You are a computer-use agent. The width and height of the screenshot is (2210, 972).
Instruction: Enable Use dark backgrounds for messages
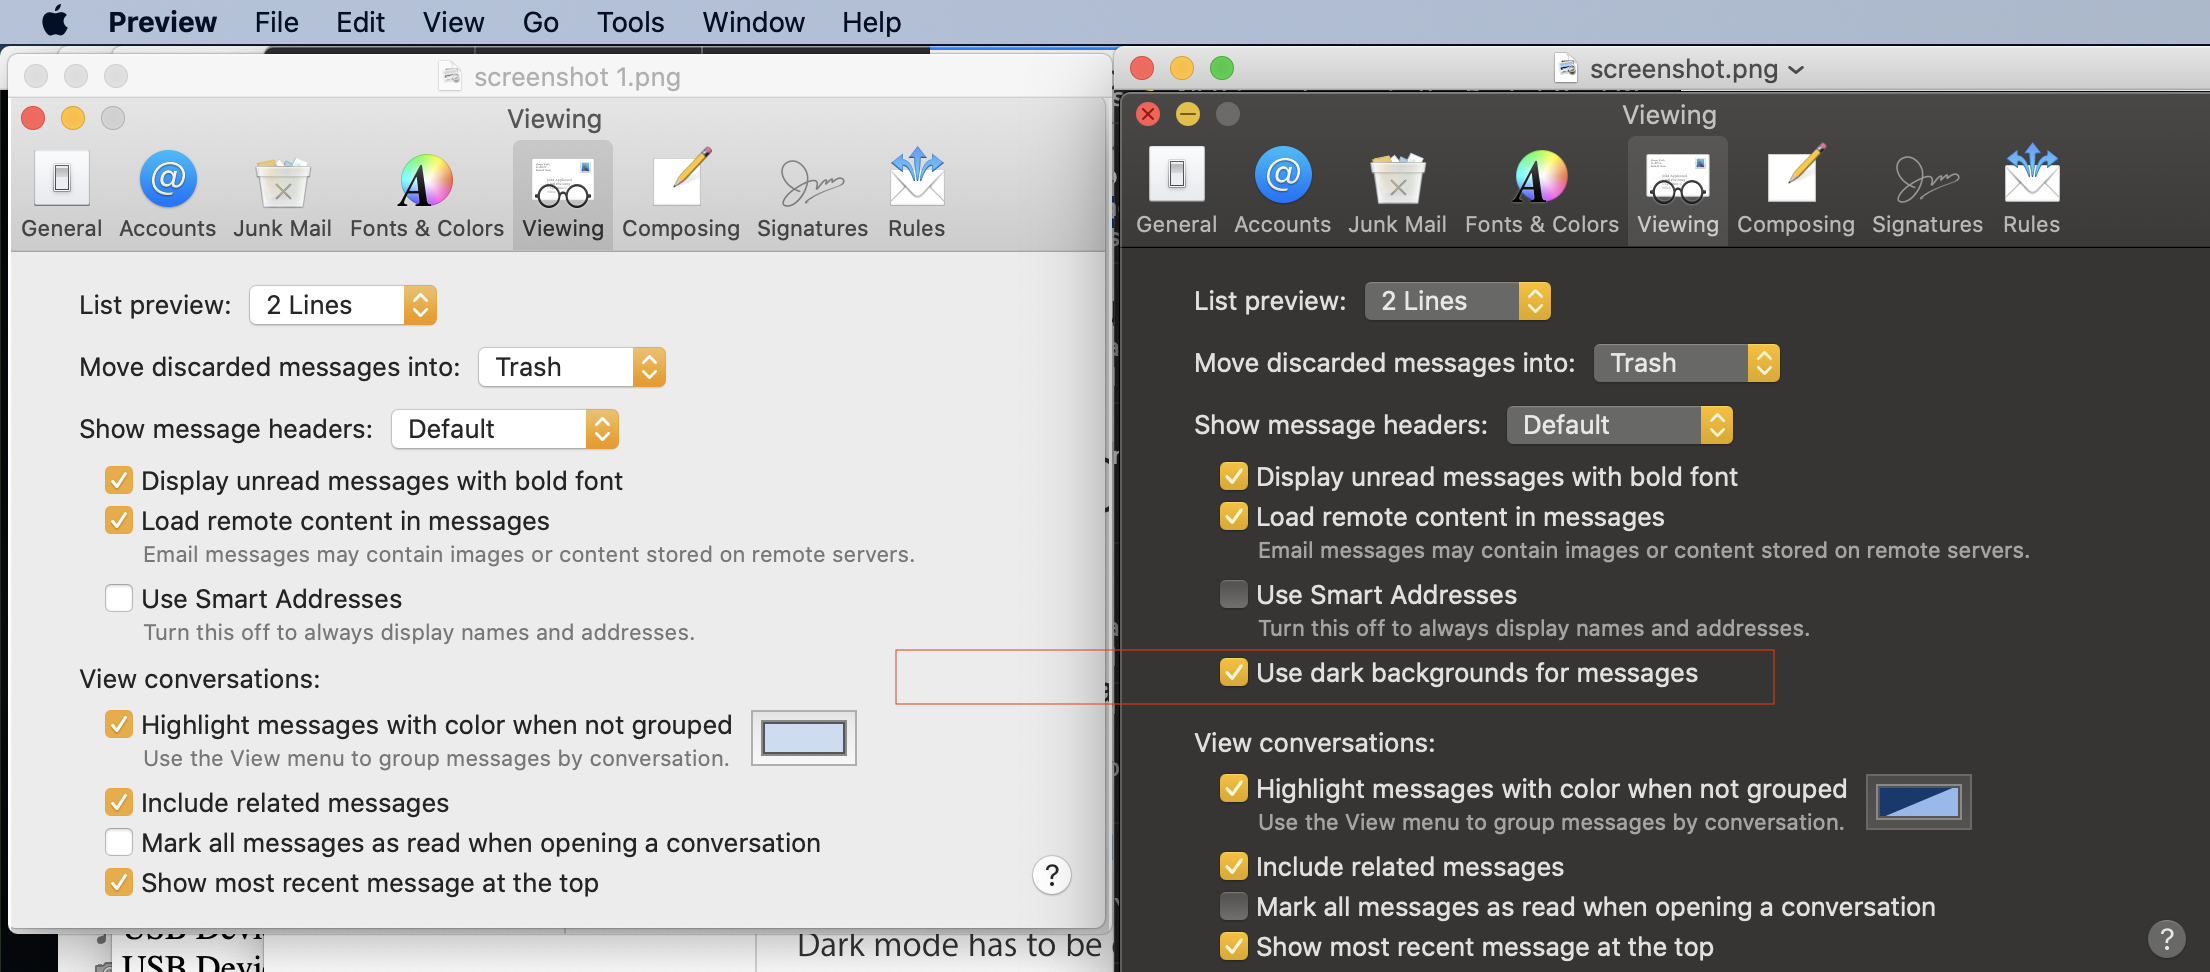pos(1233,672)
